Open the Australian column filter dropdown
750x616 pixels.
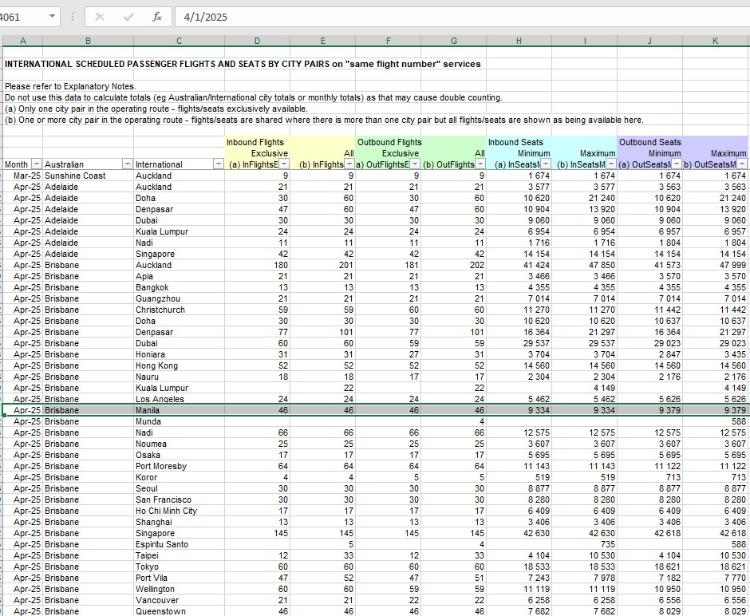pyautogui.click(x=126, y=164)
